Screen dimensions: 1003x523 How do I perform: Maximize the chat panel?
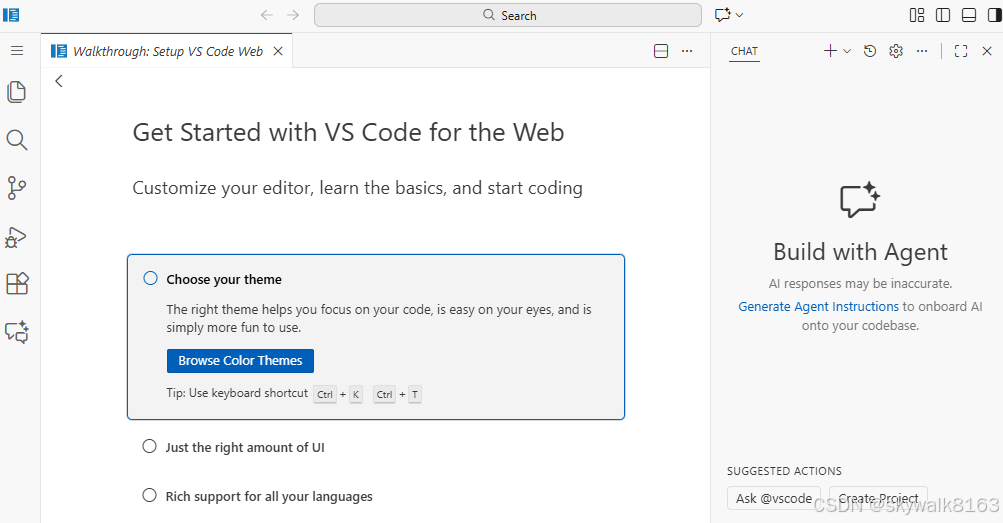tap(961, 51)
